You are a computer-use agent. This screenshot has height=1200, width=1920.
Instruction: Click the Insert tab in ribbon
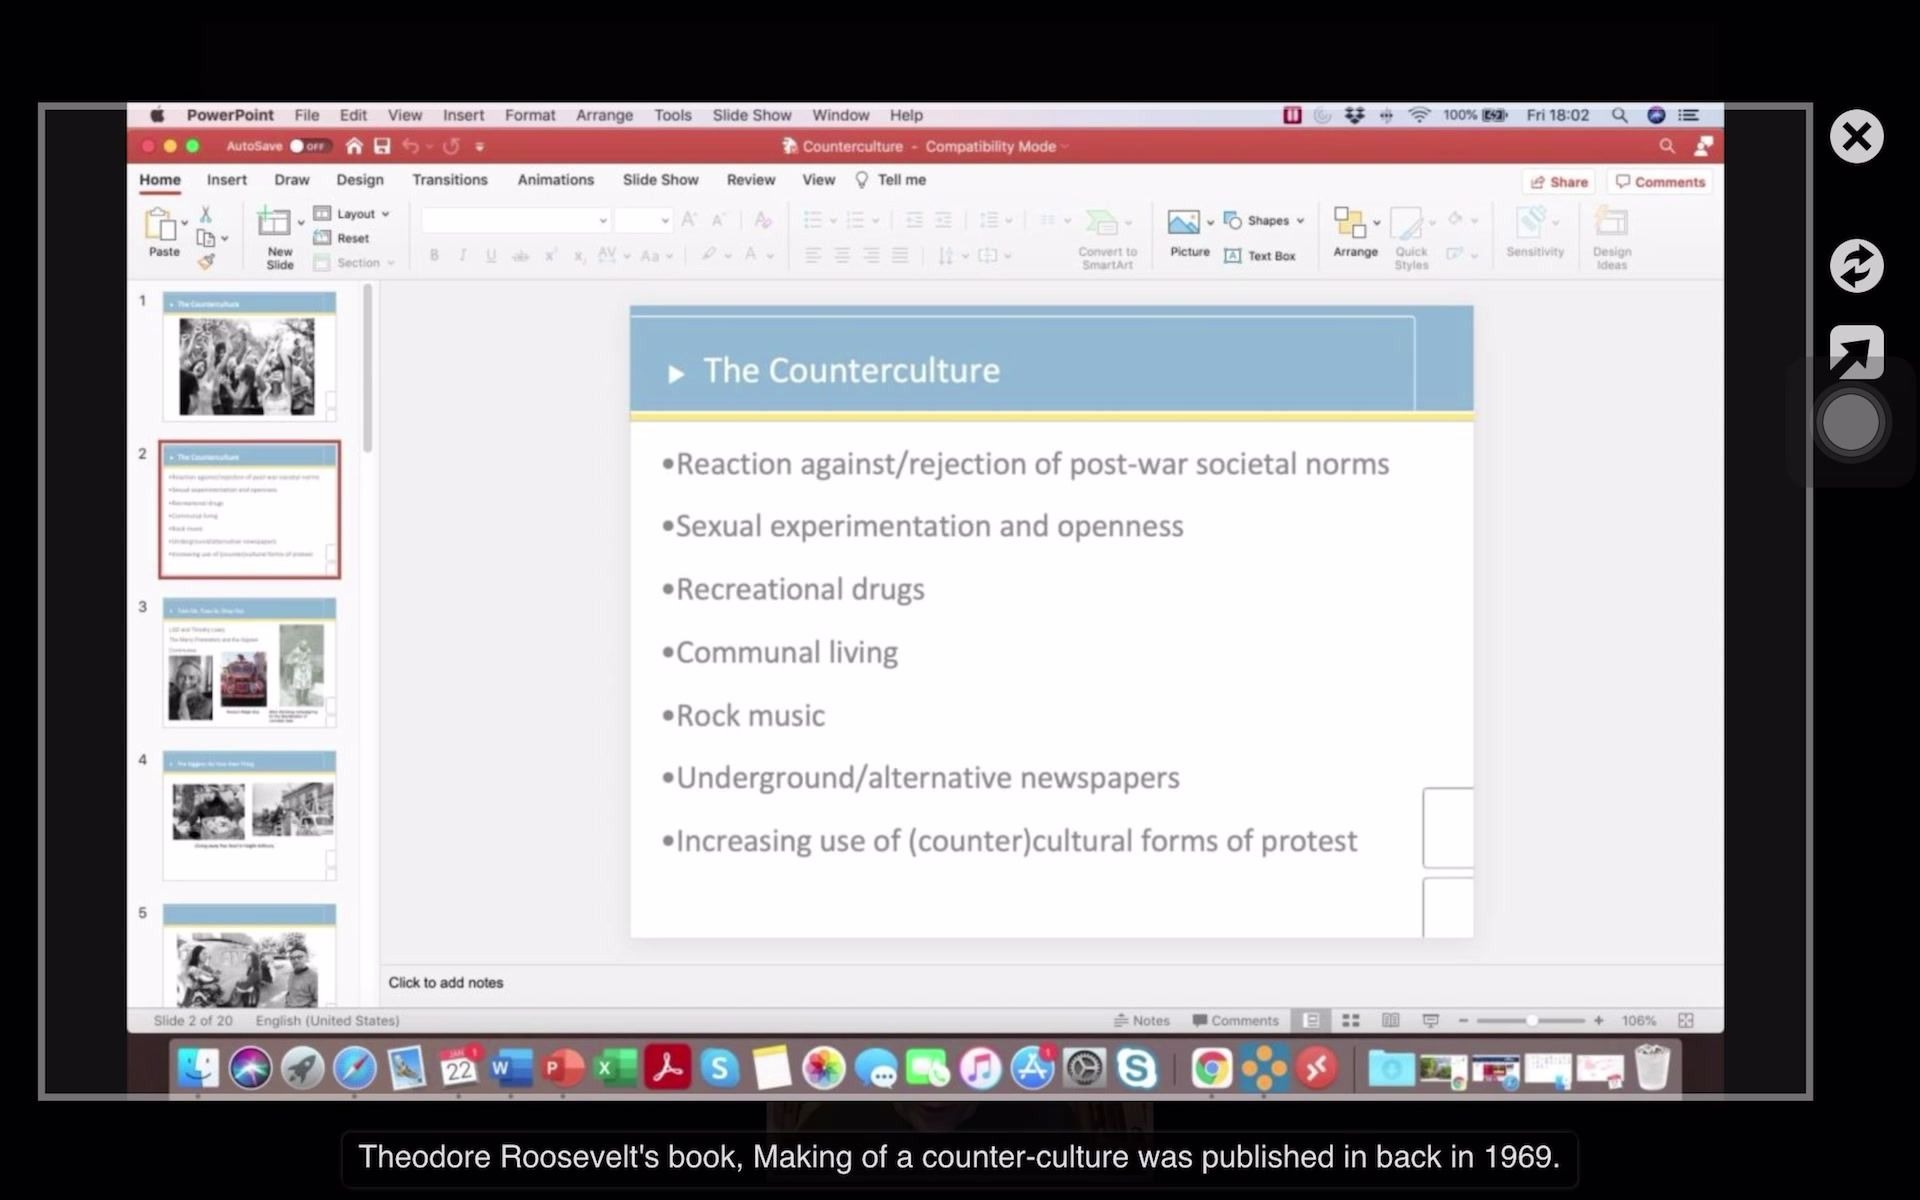(x=225, y=180)
